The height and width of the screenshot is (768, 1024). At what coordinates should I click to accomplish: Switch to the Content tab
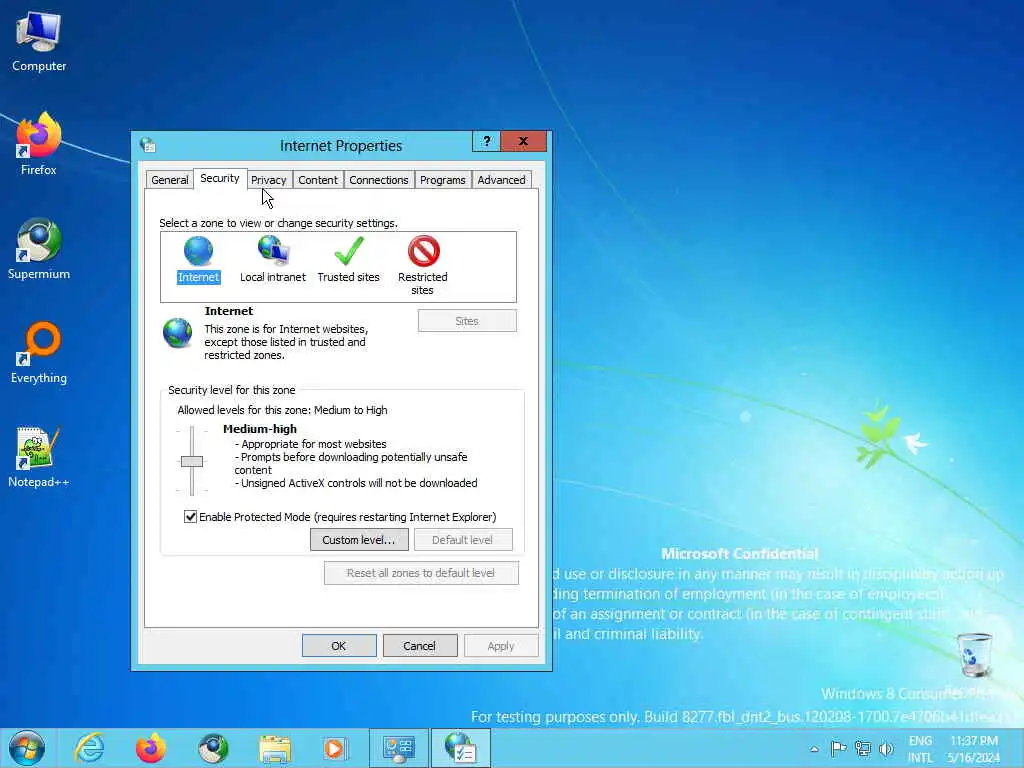318,180
